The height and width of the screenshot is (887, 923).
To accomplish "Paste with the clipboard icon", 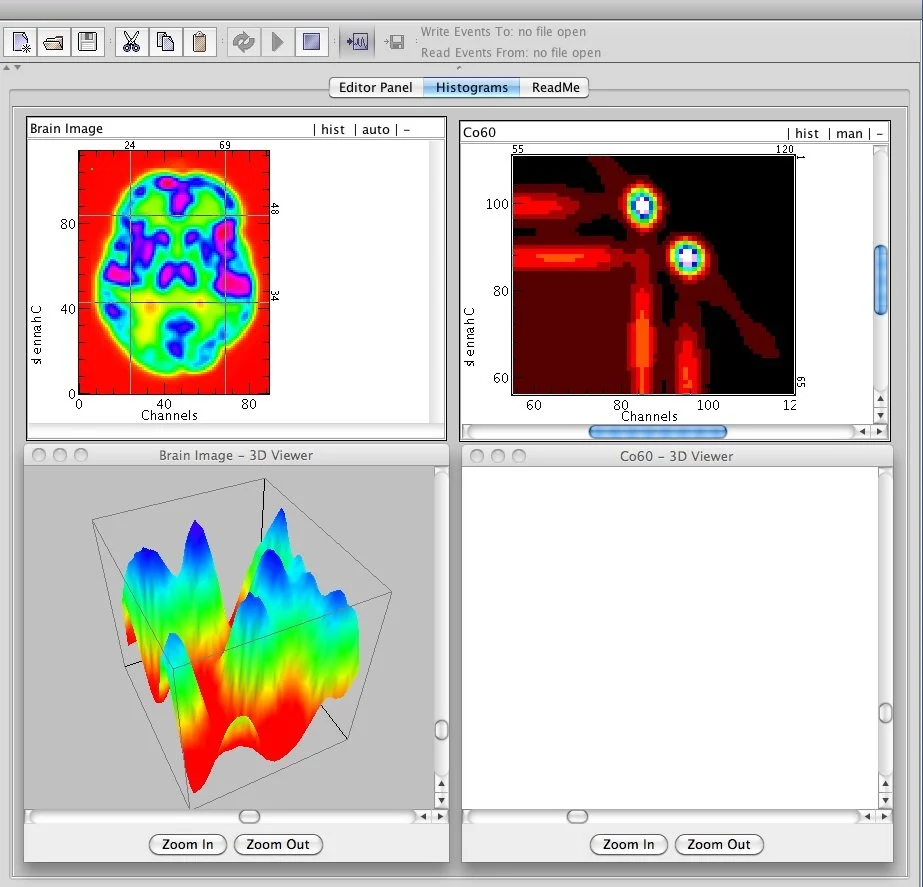I will click(x=200, y=42).
